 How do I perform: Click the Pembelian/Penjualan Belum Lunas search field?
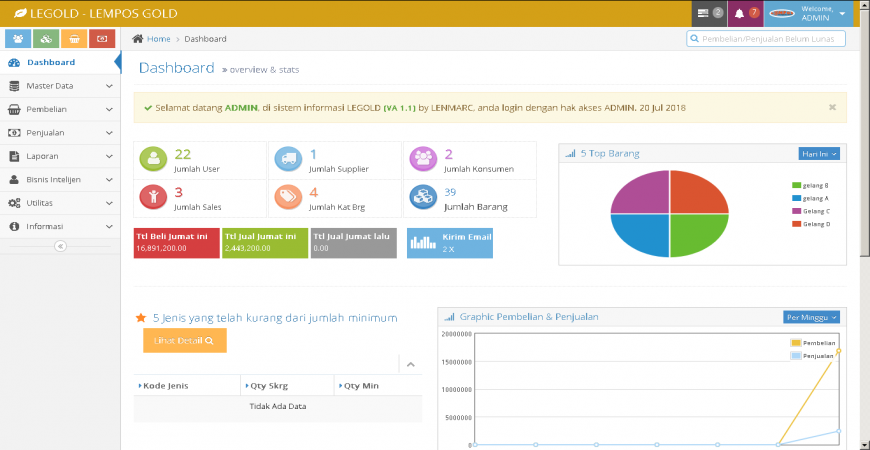point(766,39)
